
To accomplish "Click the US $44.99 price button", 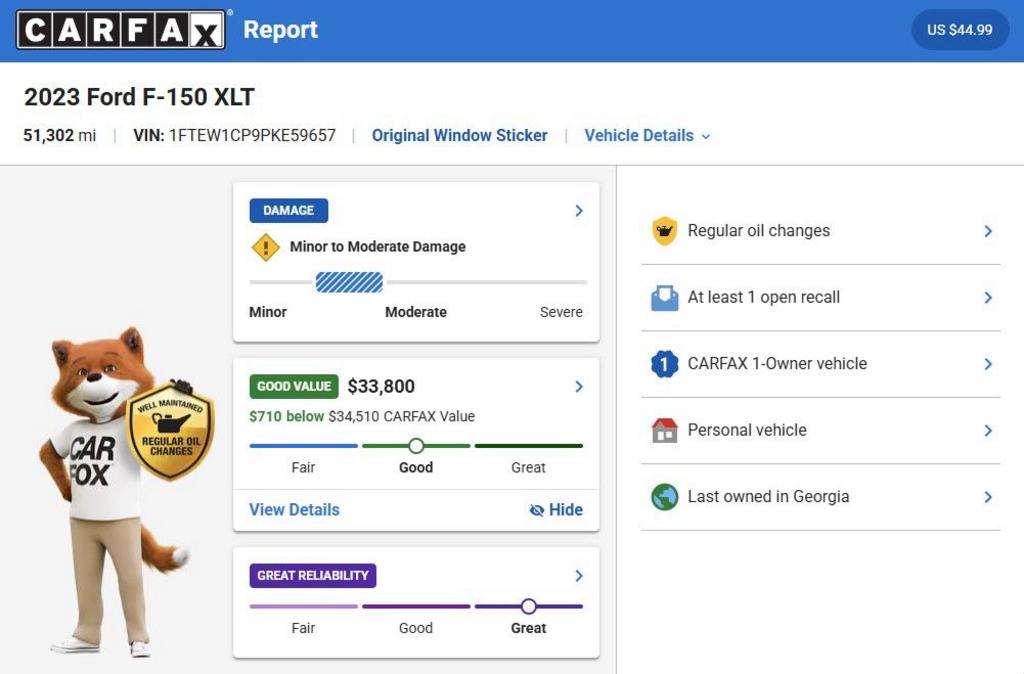I will click(x=959, y=30).
